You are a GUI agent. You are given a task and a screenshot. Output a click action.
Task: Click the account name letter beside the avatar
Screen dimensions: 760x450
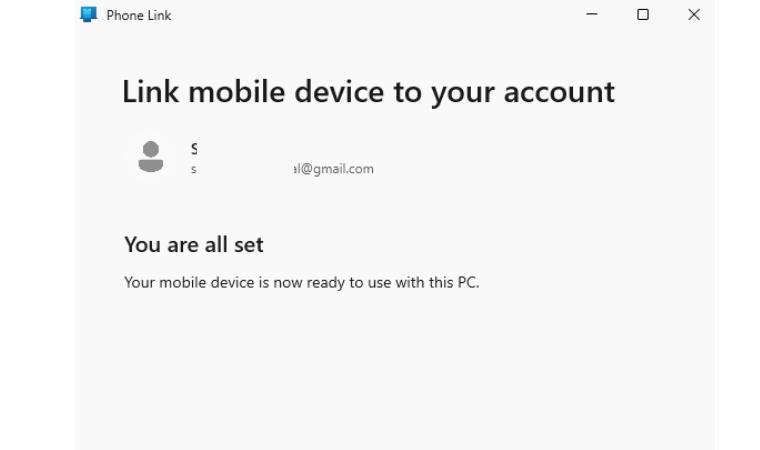coord(194,149)
